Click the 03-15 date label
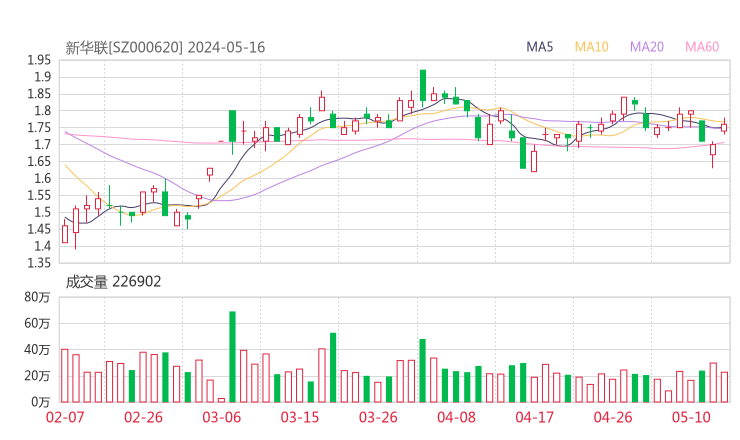 pos(300,417)
